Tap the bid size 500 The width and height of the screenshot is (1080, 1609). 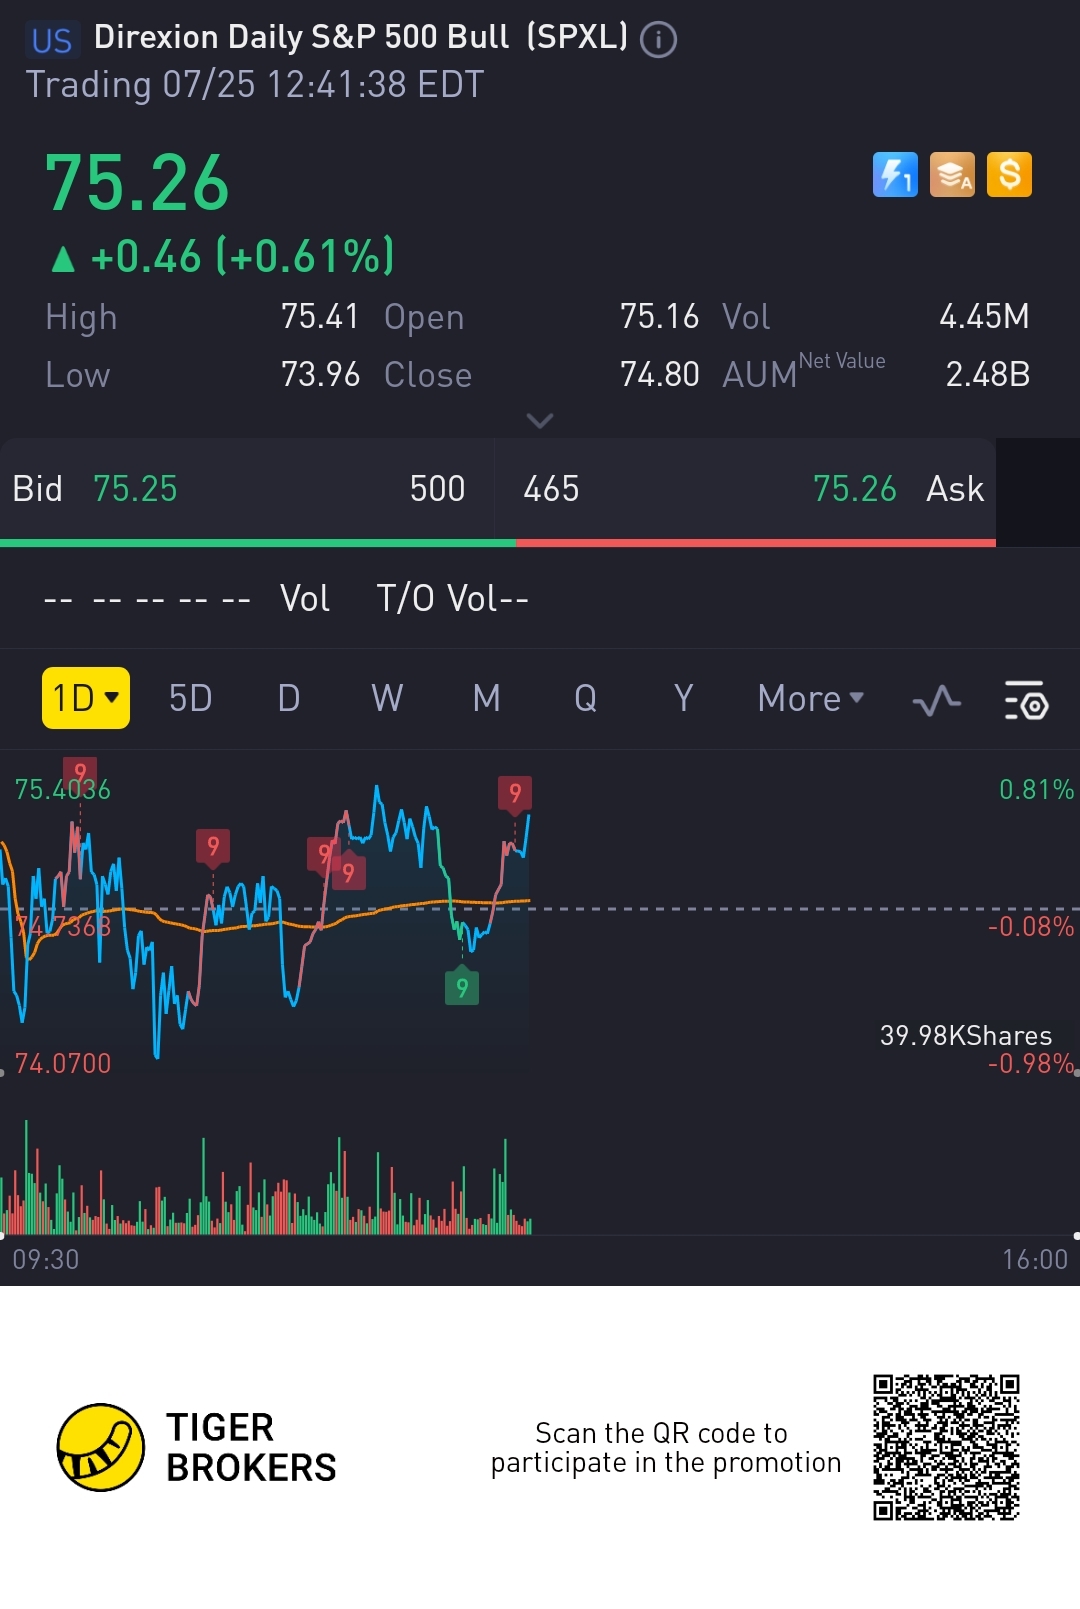click(x=437, y=489)
